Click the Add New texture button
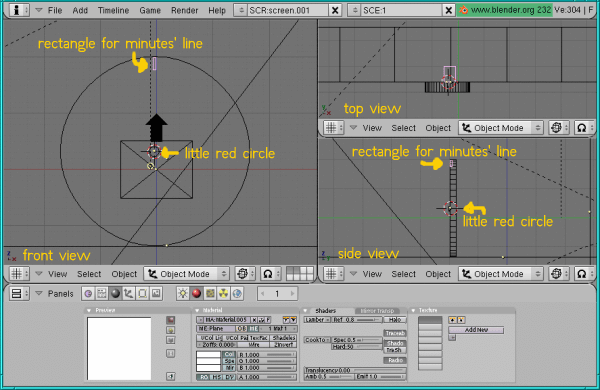 click(x=476, y=330)
